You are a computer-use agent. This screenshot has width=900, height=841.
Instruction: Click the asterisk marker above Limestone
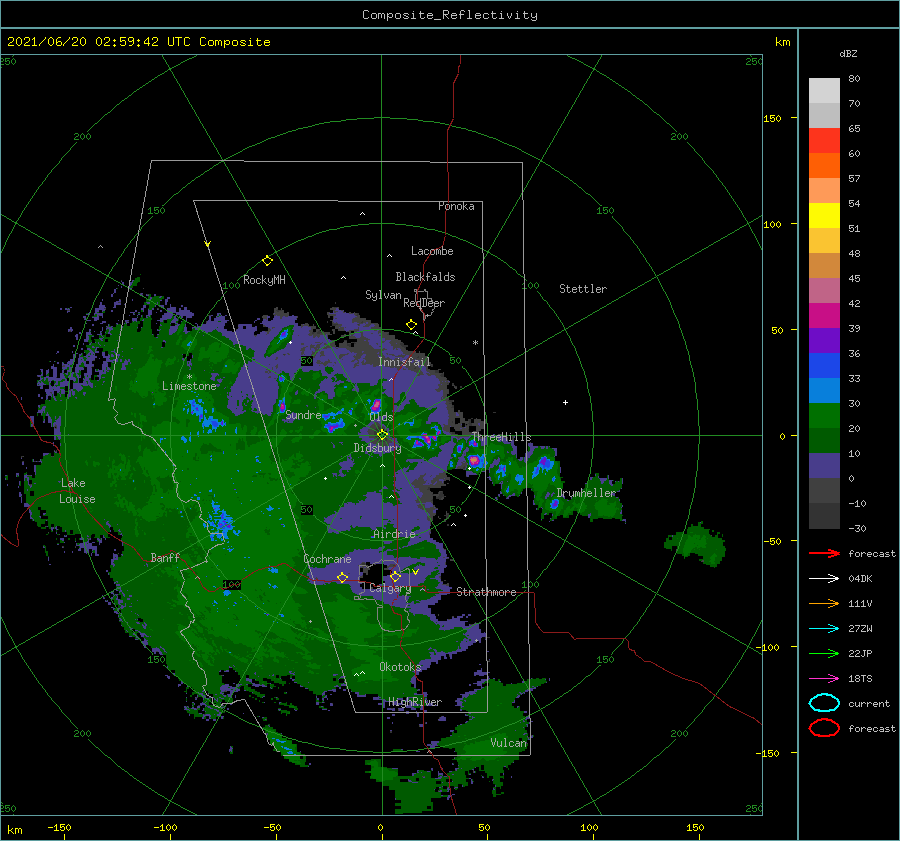(x=189, y=377)
